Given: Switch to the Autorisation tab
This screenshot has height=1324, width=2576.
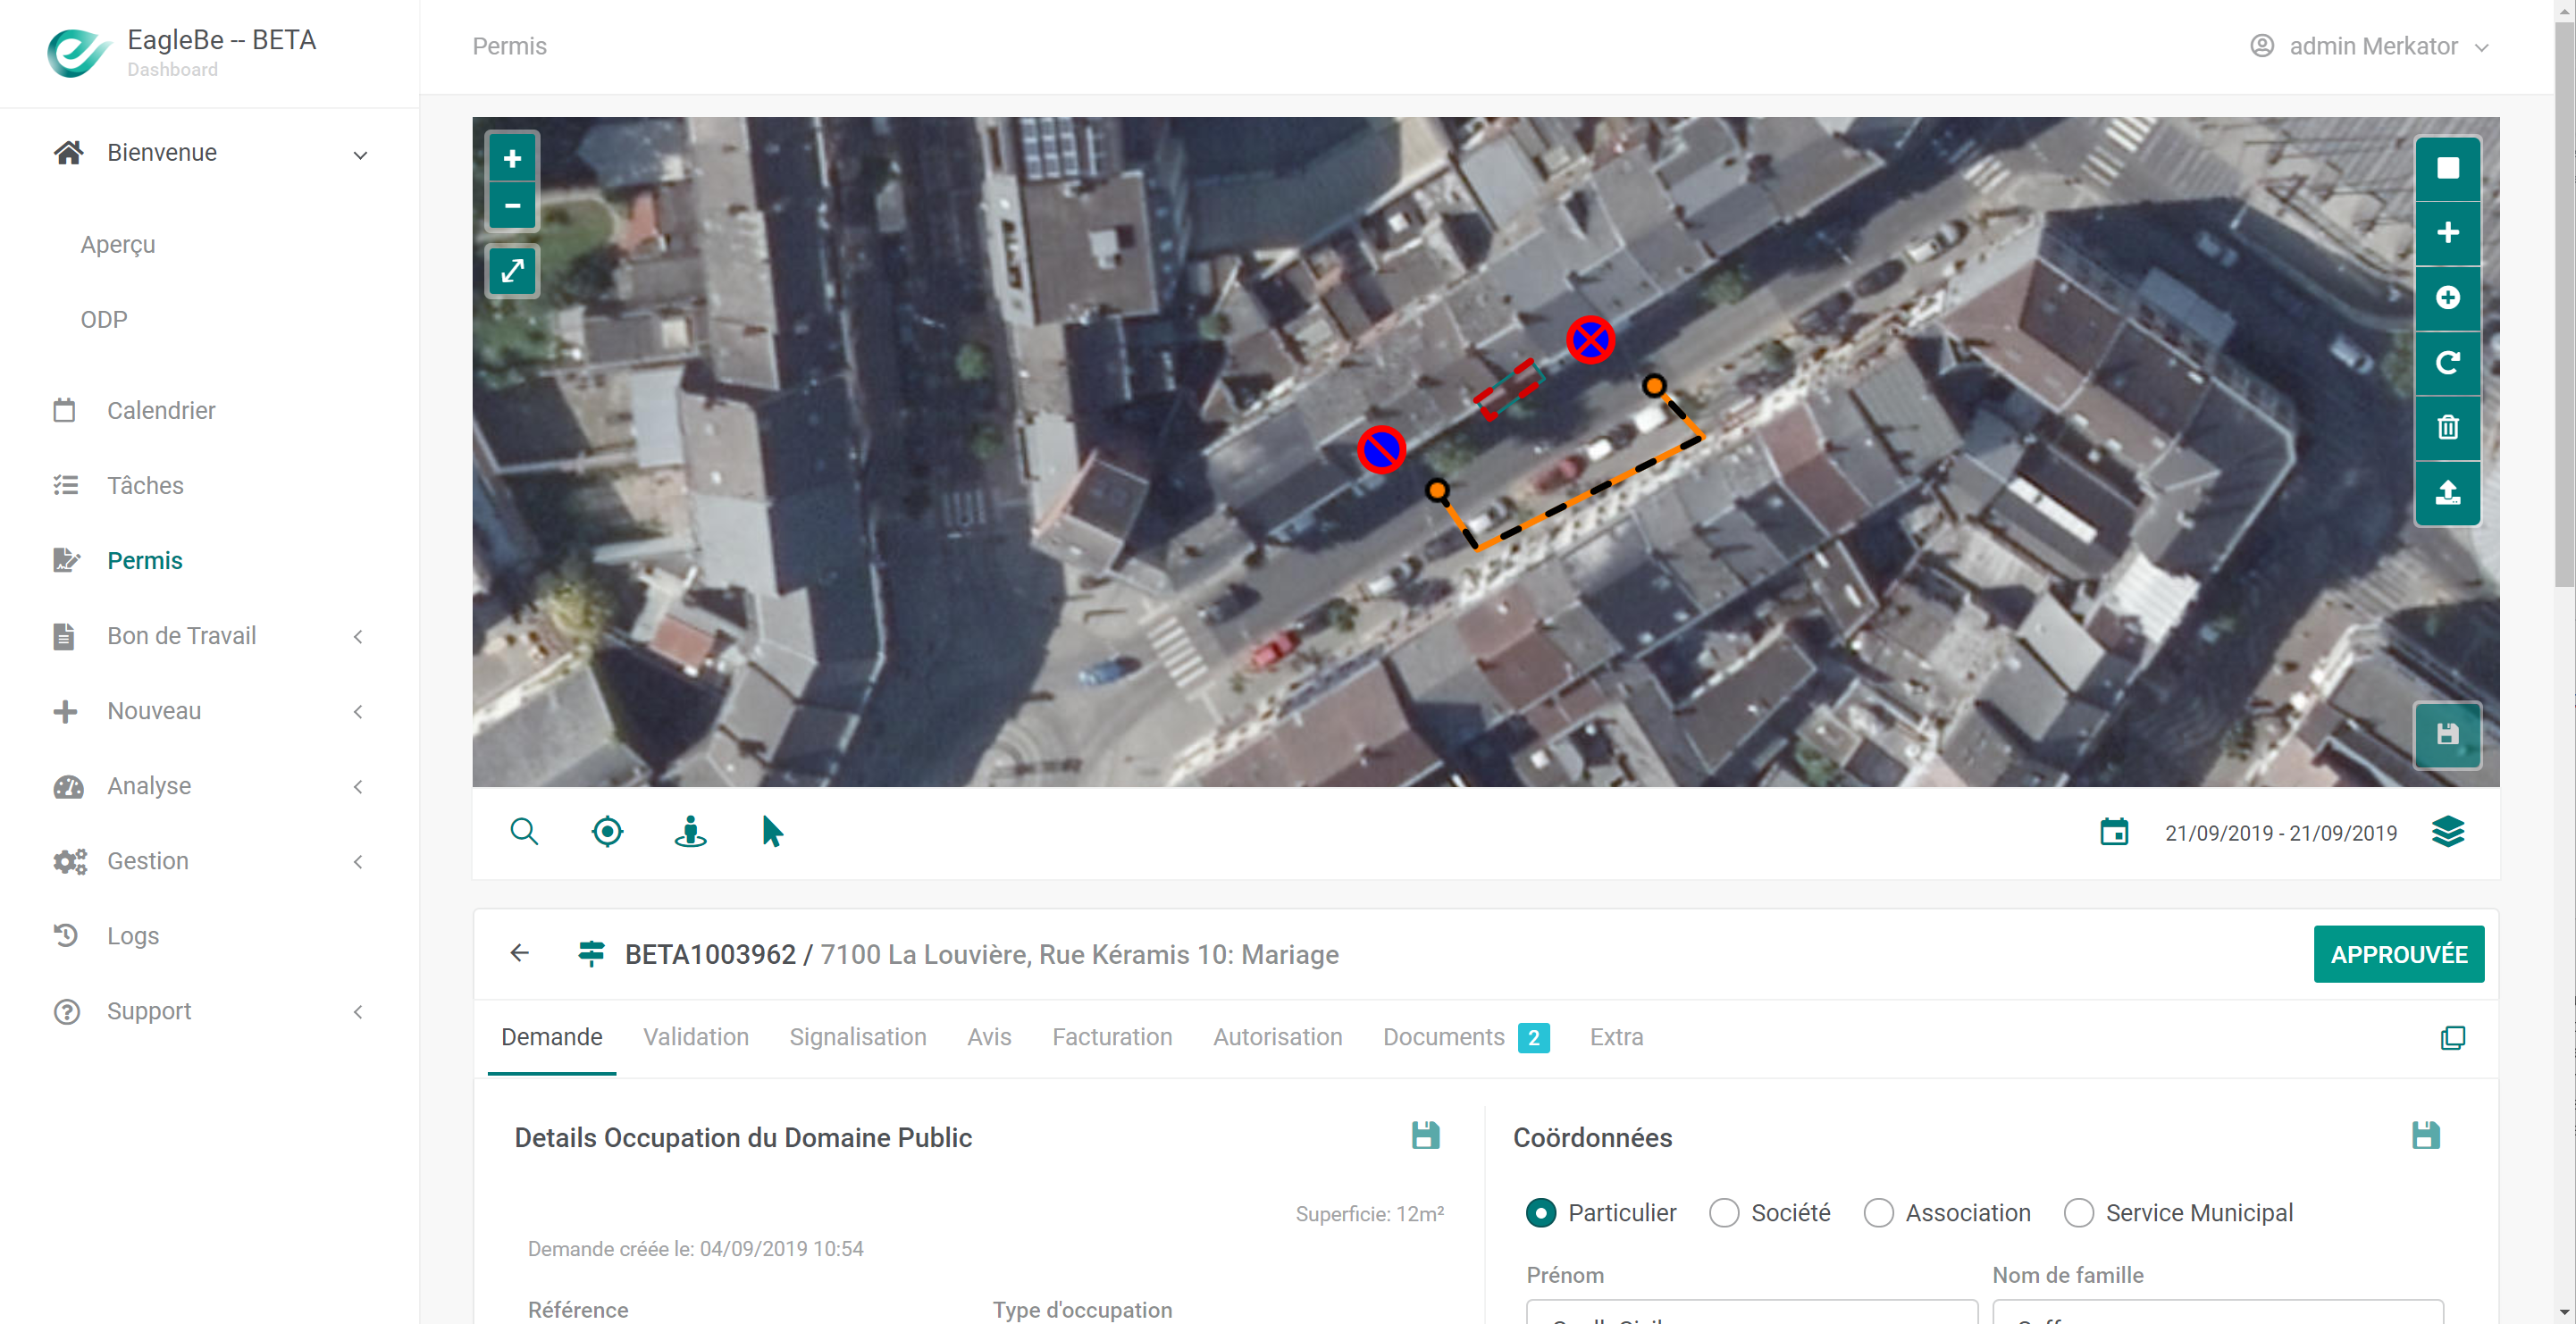Looking at the screenshot, I should 1277,1037.
